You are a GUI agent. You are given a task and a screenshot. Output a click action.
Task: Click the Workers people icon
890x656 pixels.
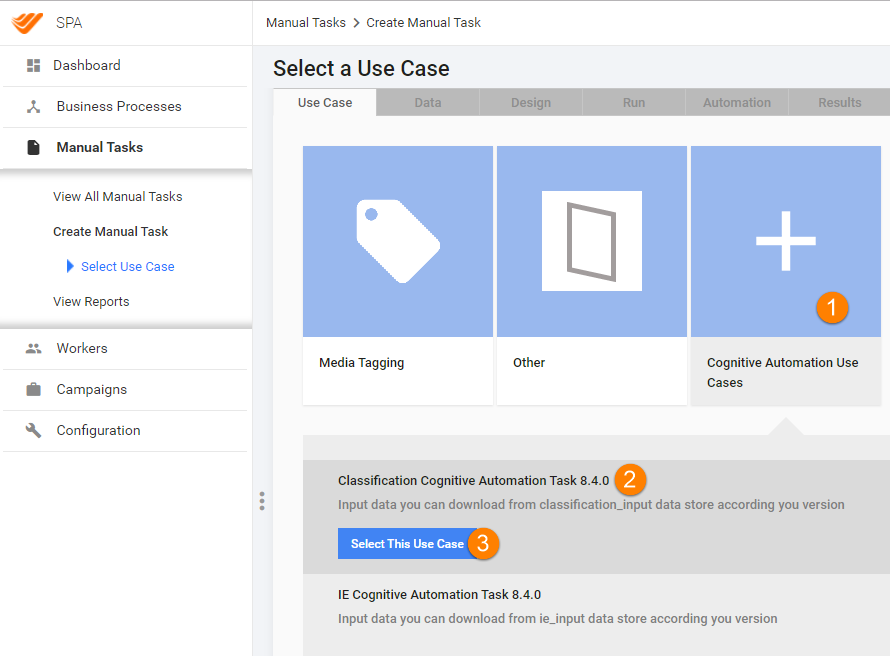point(33,348)
